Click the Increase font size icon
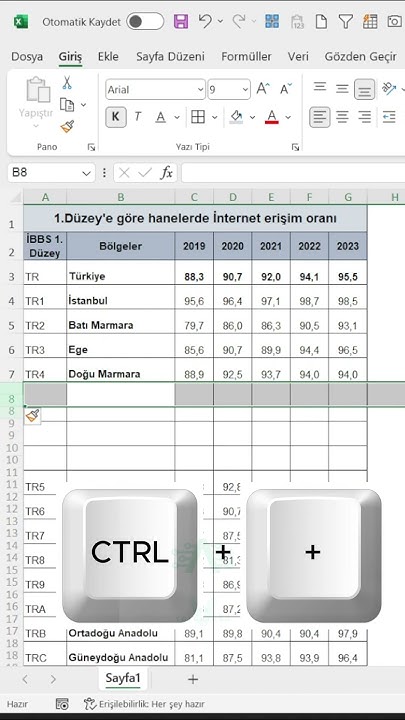Image resolution: width=405 pixels, height=720 pixels. point(263,89)
